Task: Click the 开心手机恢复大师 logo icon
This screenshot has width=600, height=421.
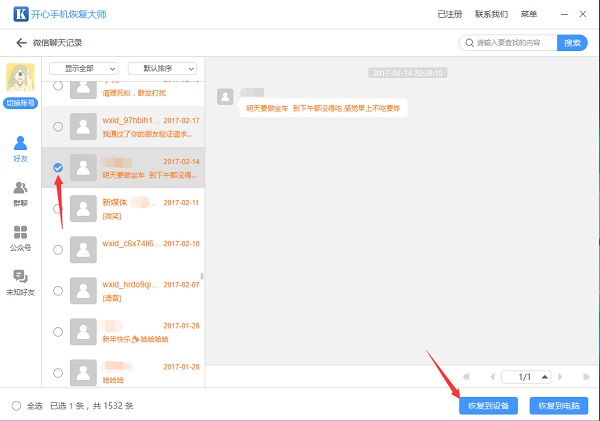Action: [21, 14]
